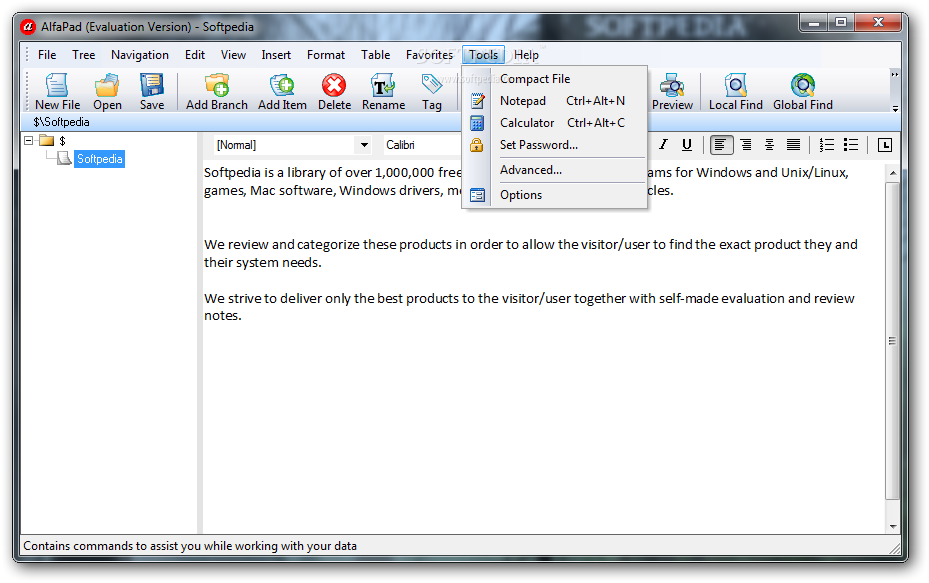
Task: Launch Local Find from the toolbar
Action: point(735,91)
